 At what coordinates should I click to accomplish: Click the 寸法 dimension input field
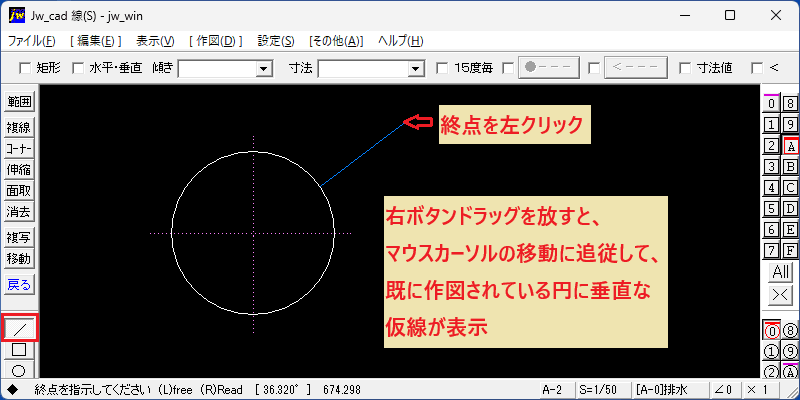pos(363,68)
